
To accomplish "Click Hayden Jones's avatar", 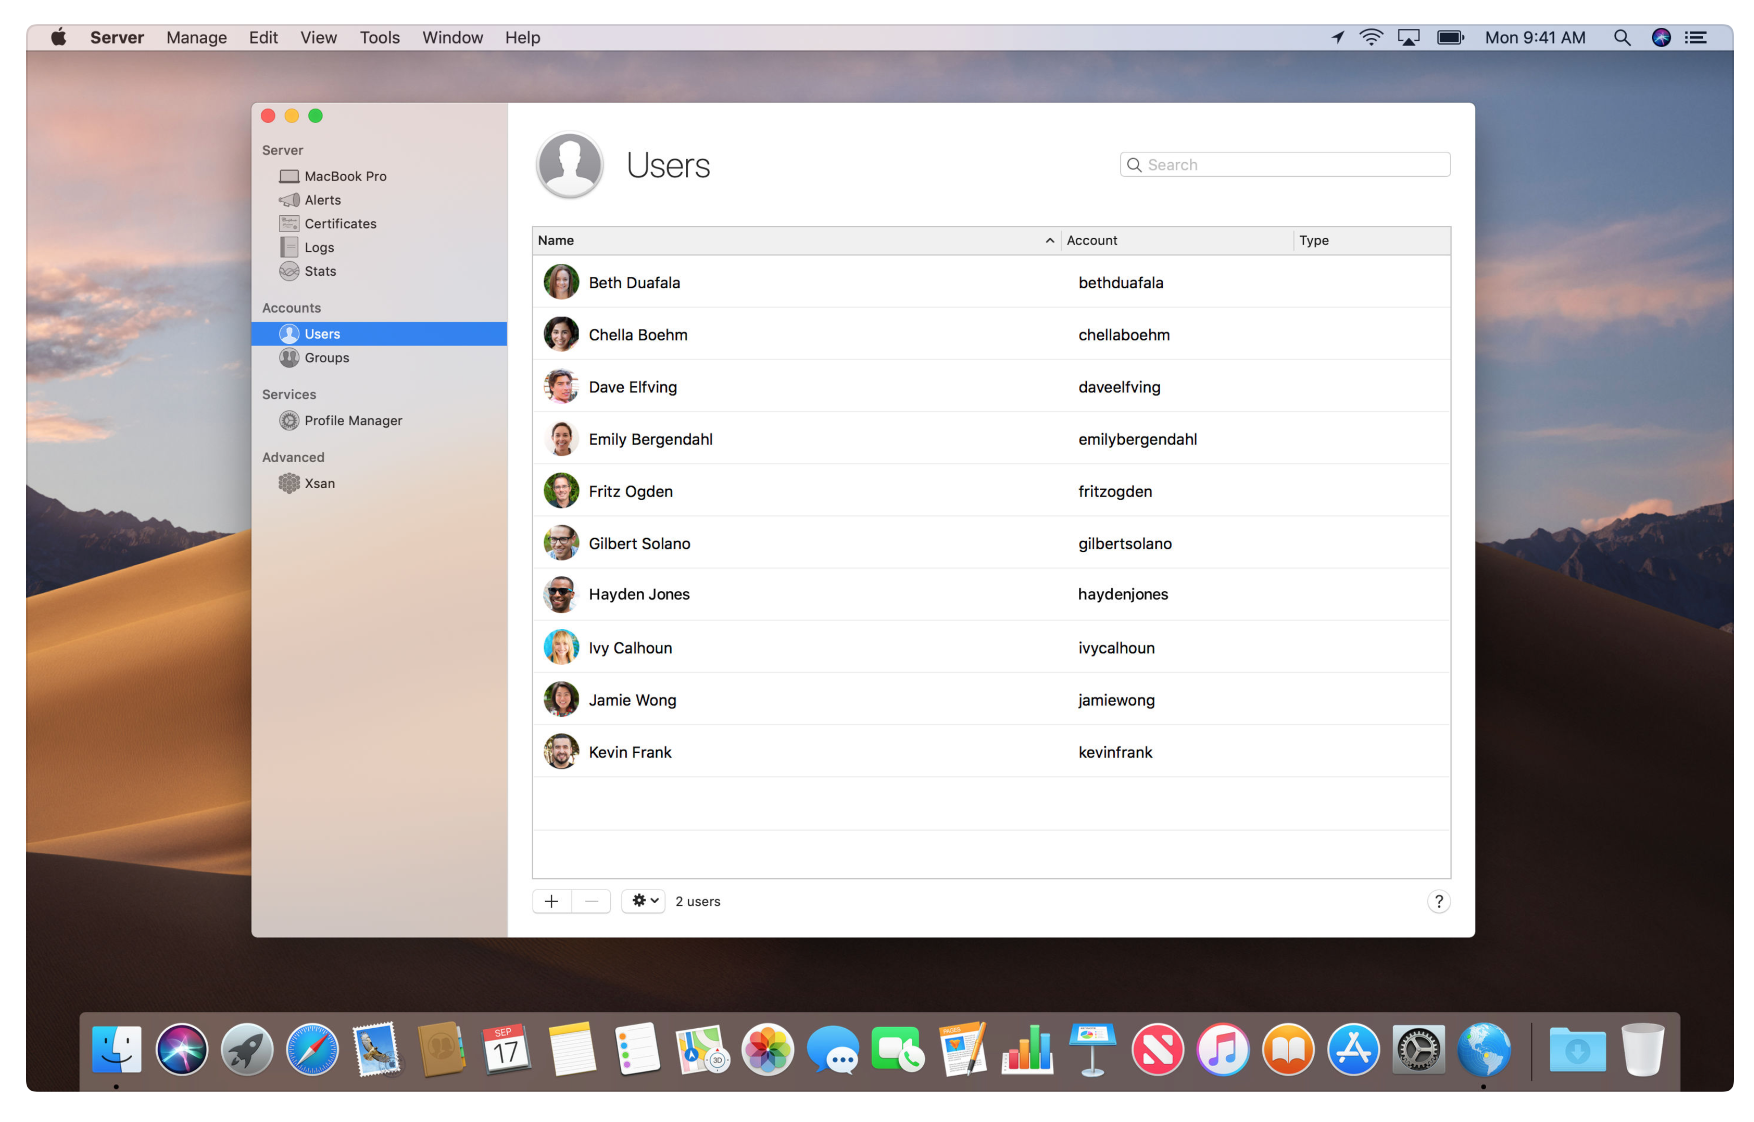I will pos(561,594).
